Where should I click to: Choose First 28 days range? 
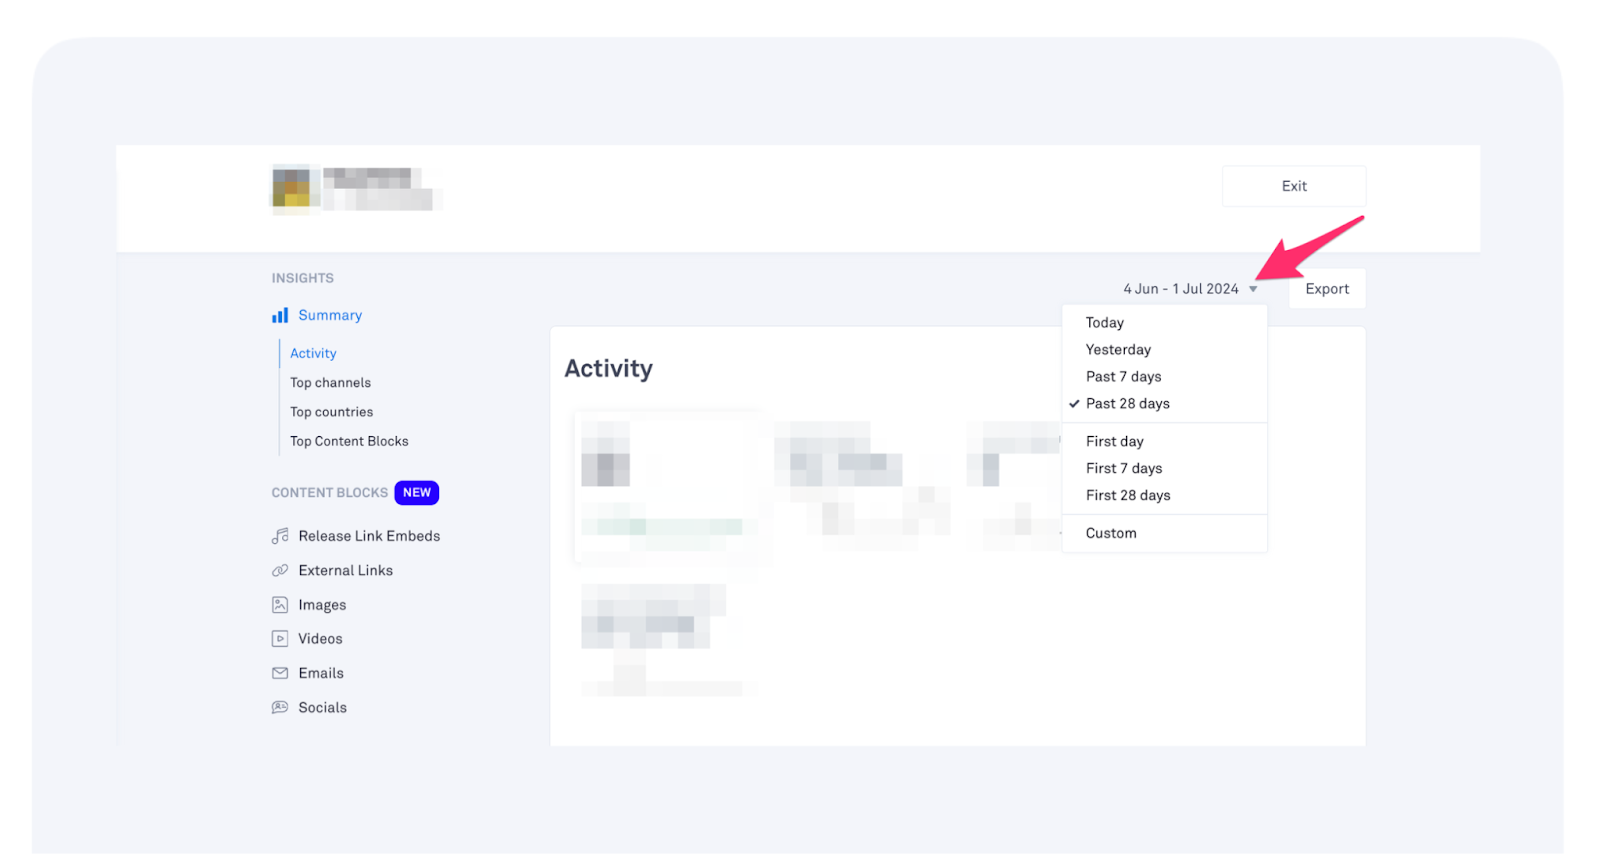[x=1127, y=495]
